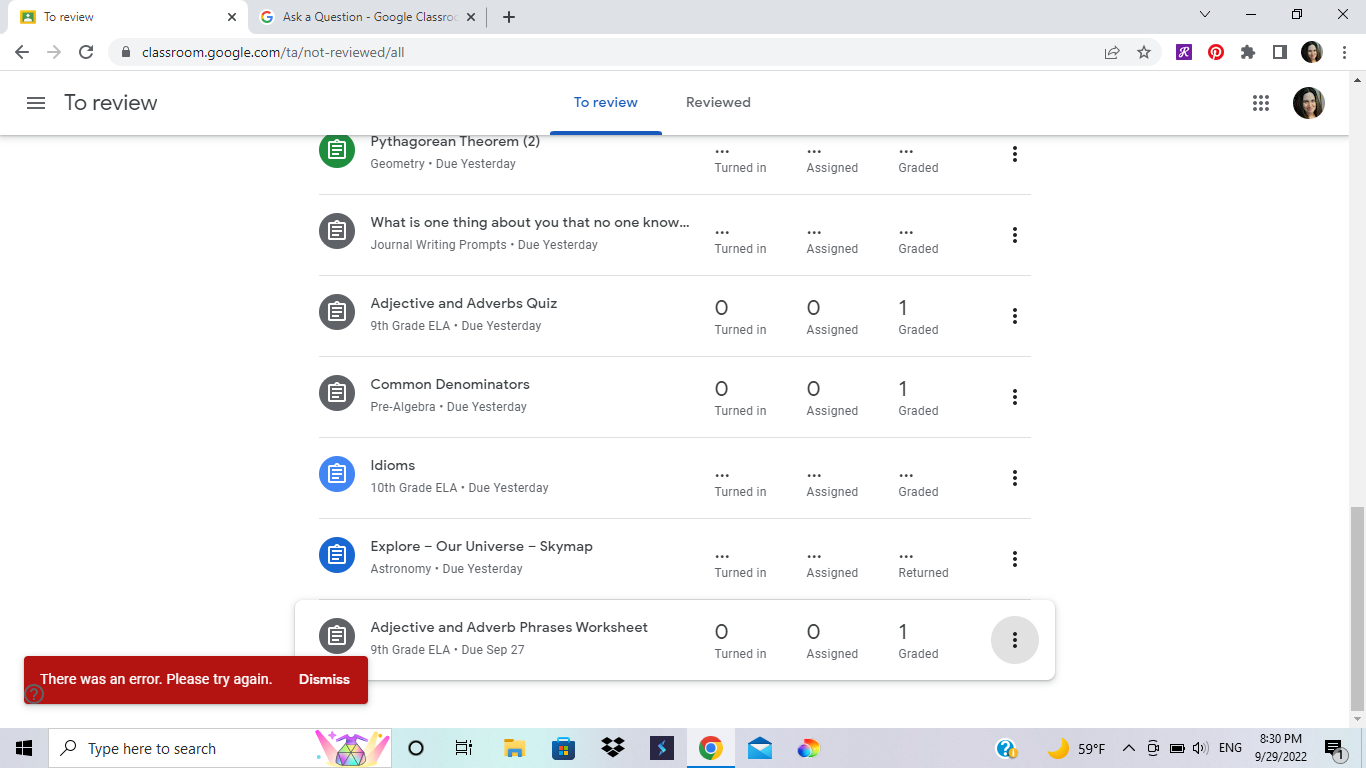Open more options for Adjective and Adverbs Quiz
Viewport: 1366px width, 768px height.
coord(1014,316)
